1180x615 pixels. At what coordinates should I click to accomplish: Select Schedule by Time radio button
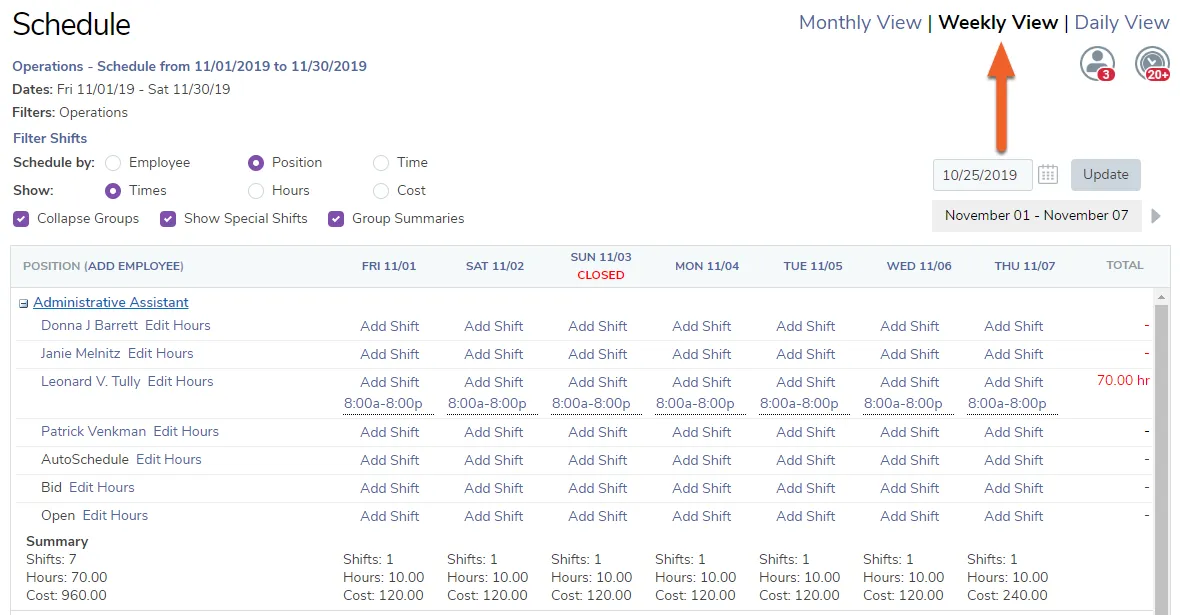coord(381,163)
